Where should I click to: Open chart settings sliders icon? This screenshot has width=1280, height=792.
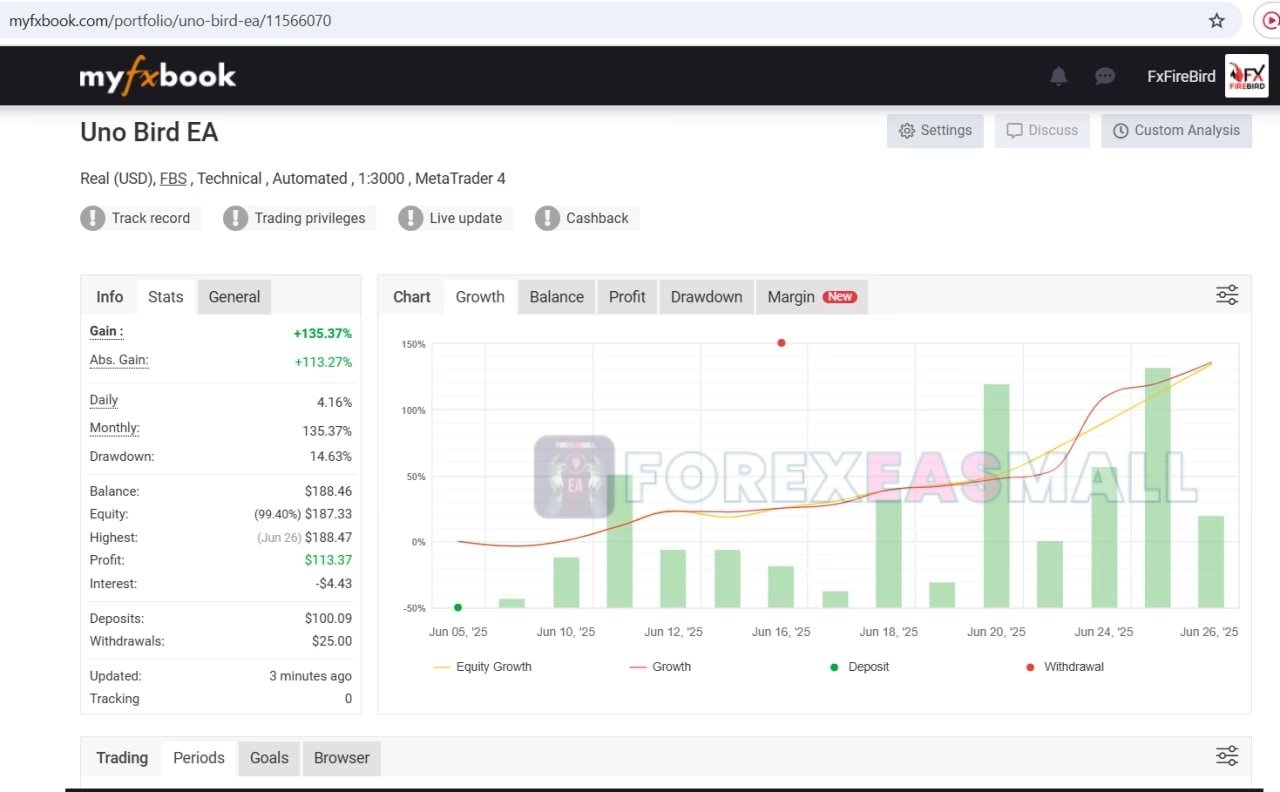[1227, 295]
